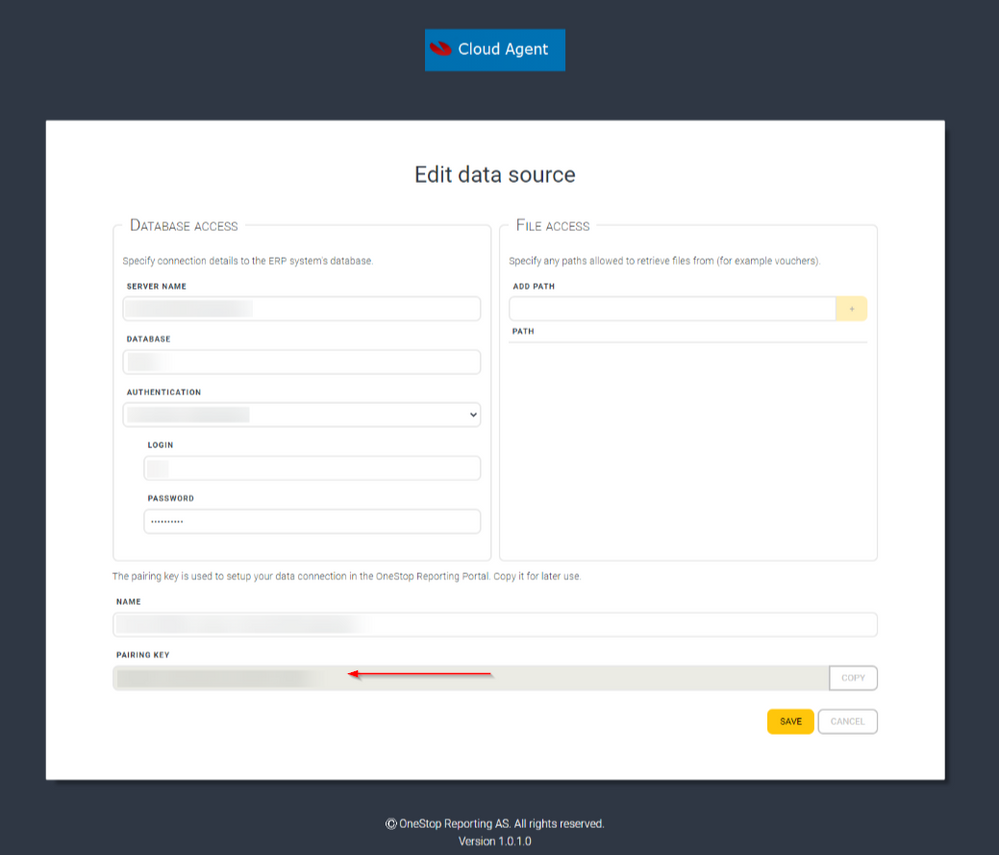Click the Add Path input field
This screenshot has width=999, height=855.
point(672,309)
